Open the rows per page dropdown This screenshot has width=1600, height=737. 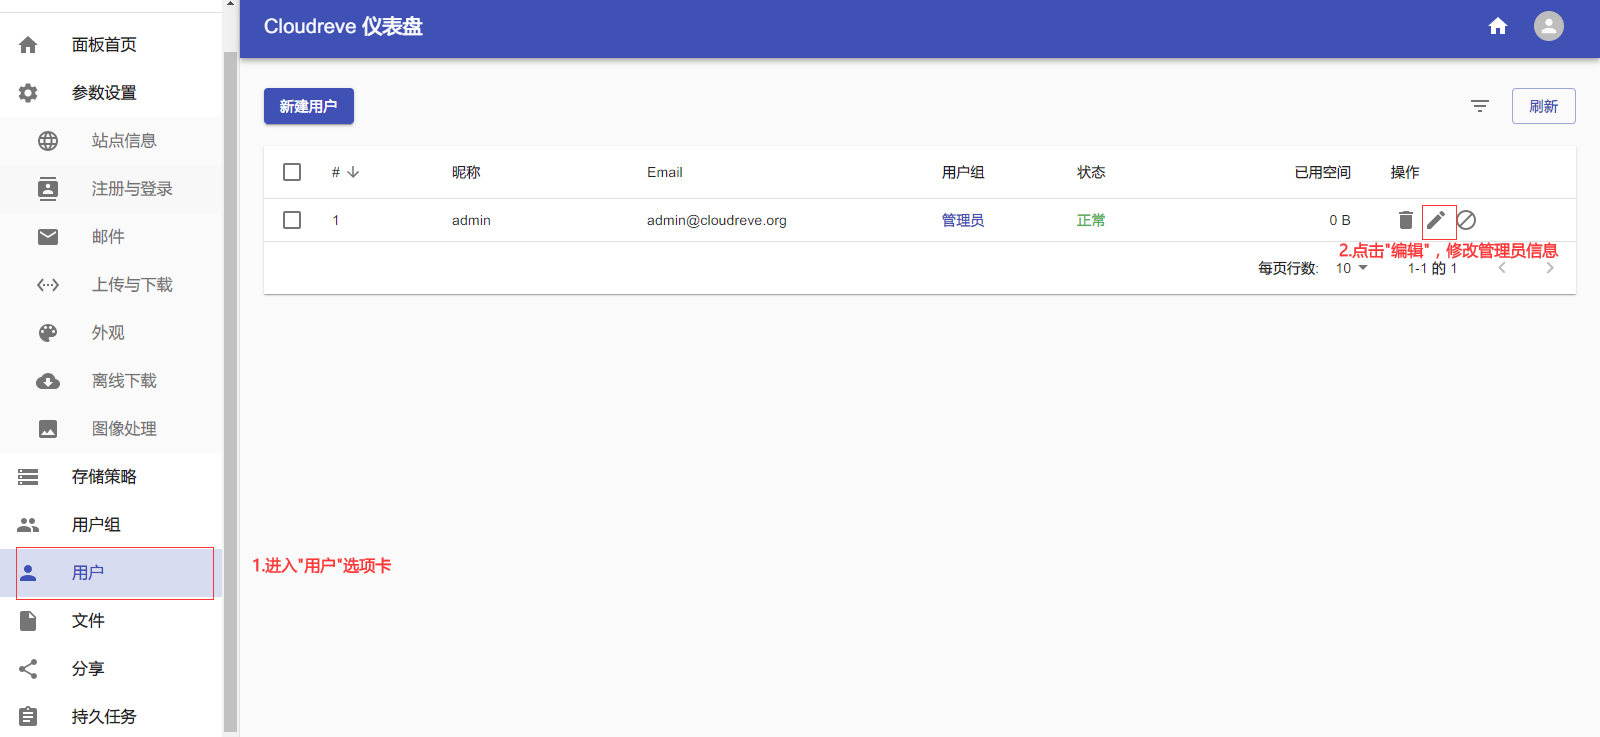pos(1352,268)
